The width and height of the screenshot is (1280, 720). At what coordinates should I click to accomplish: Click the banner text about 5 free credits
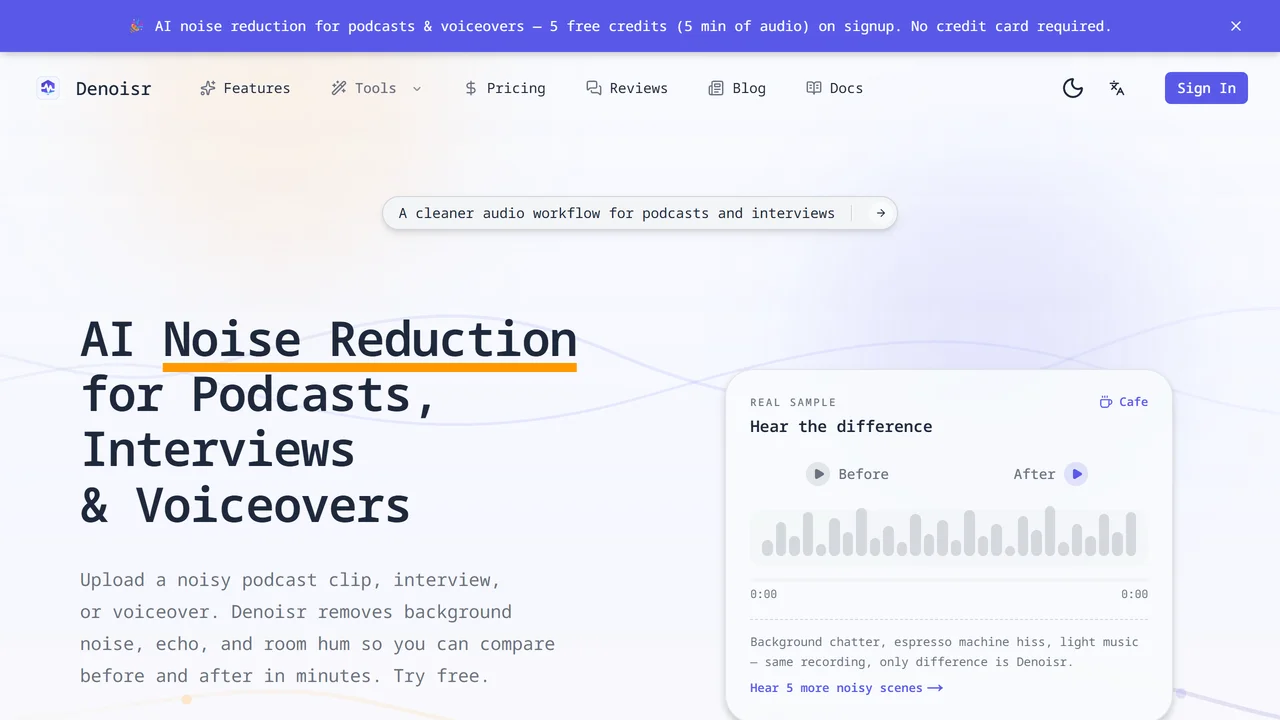pyautogui.click(x=633, y=26)
